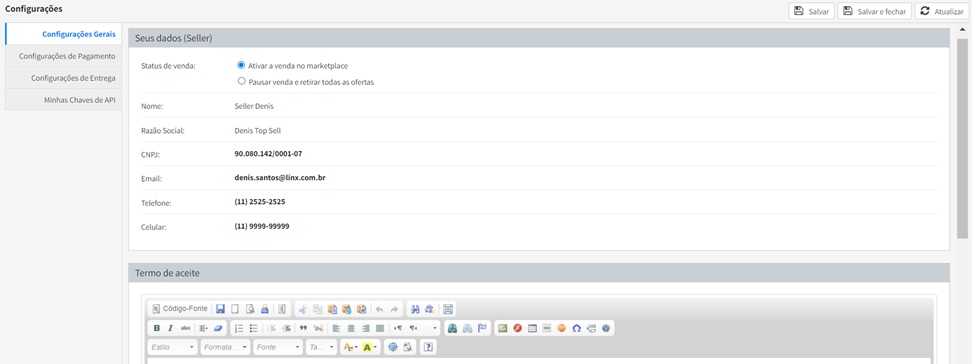
Task: Toggle strikethrough formatting
Action: click(185, 328)
